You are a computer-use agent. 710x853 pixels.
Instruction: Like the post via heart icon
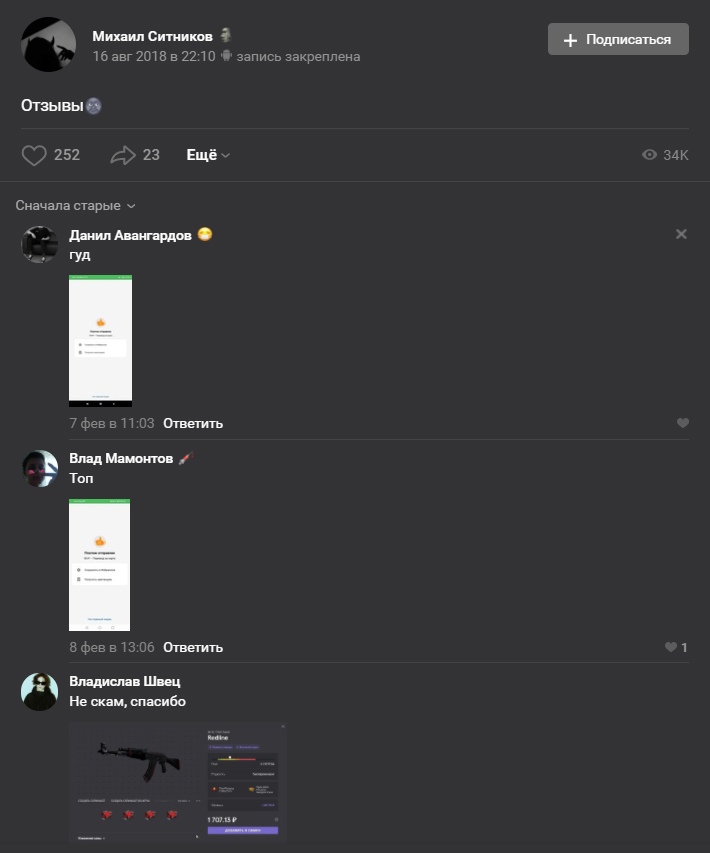tap(34, 155)
